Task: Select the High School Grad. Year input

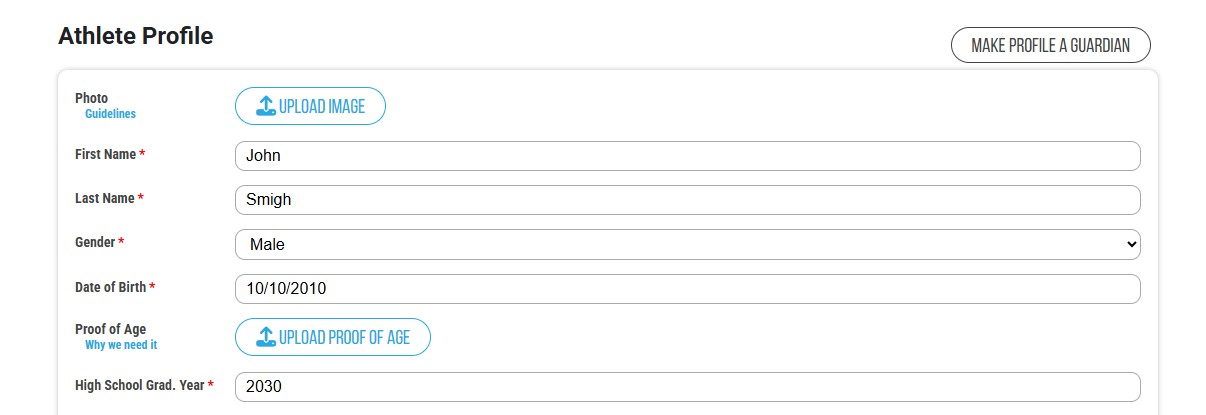Action: click(687, 387)
